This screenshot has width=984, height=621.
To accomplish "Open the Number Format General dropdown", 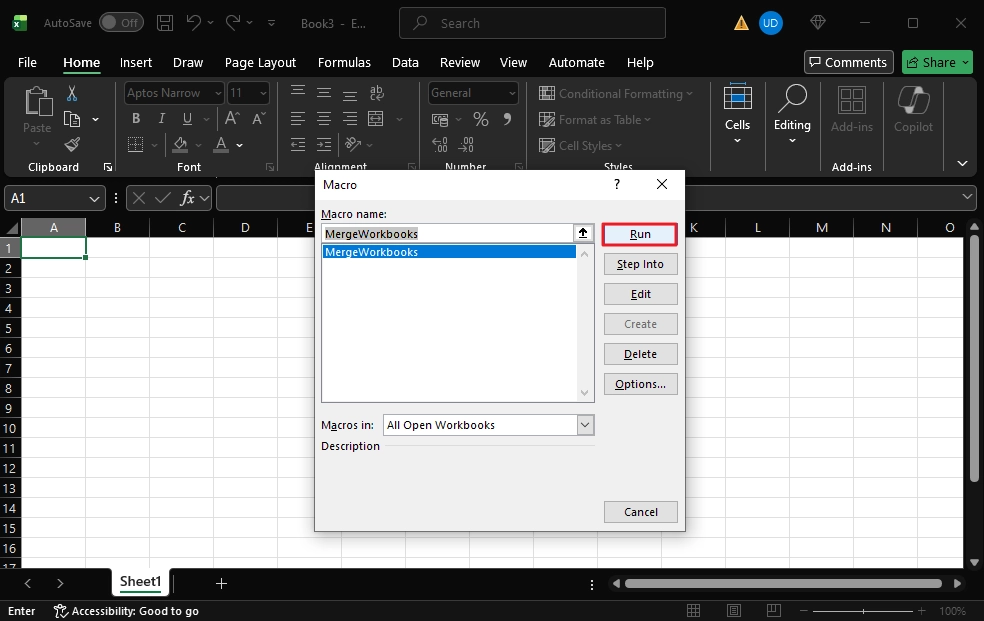I will tap(473, 93).
